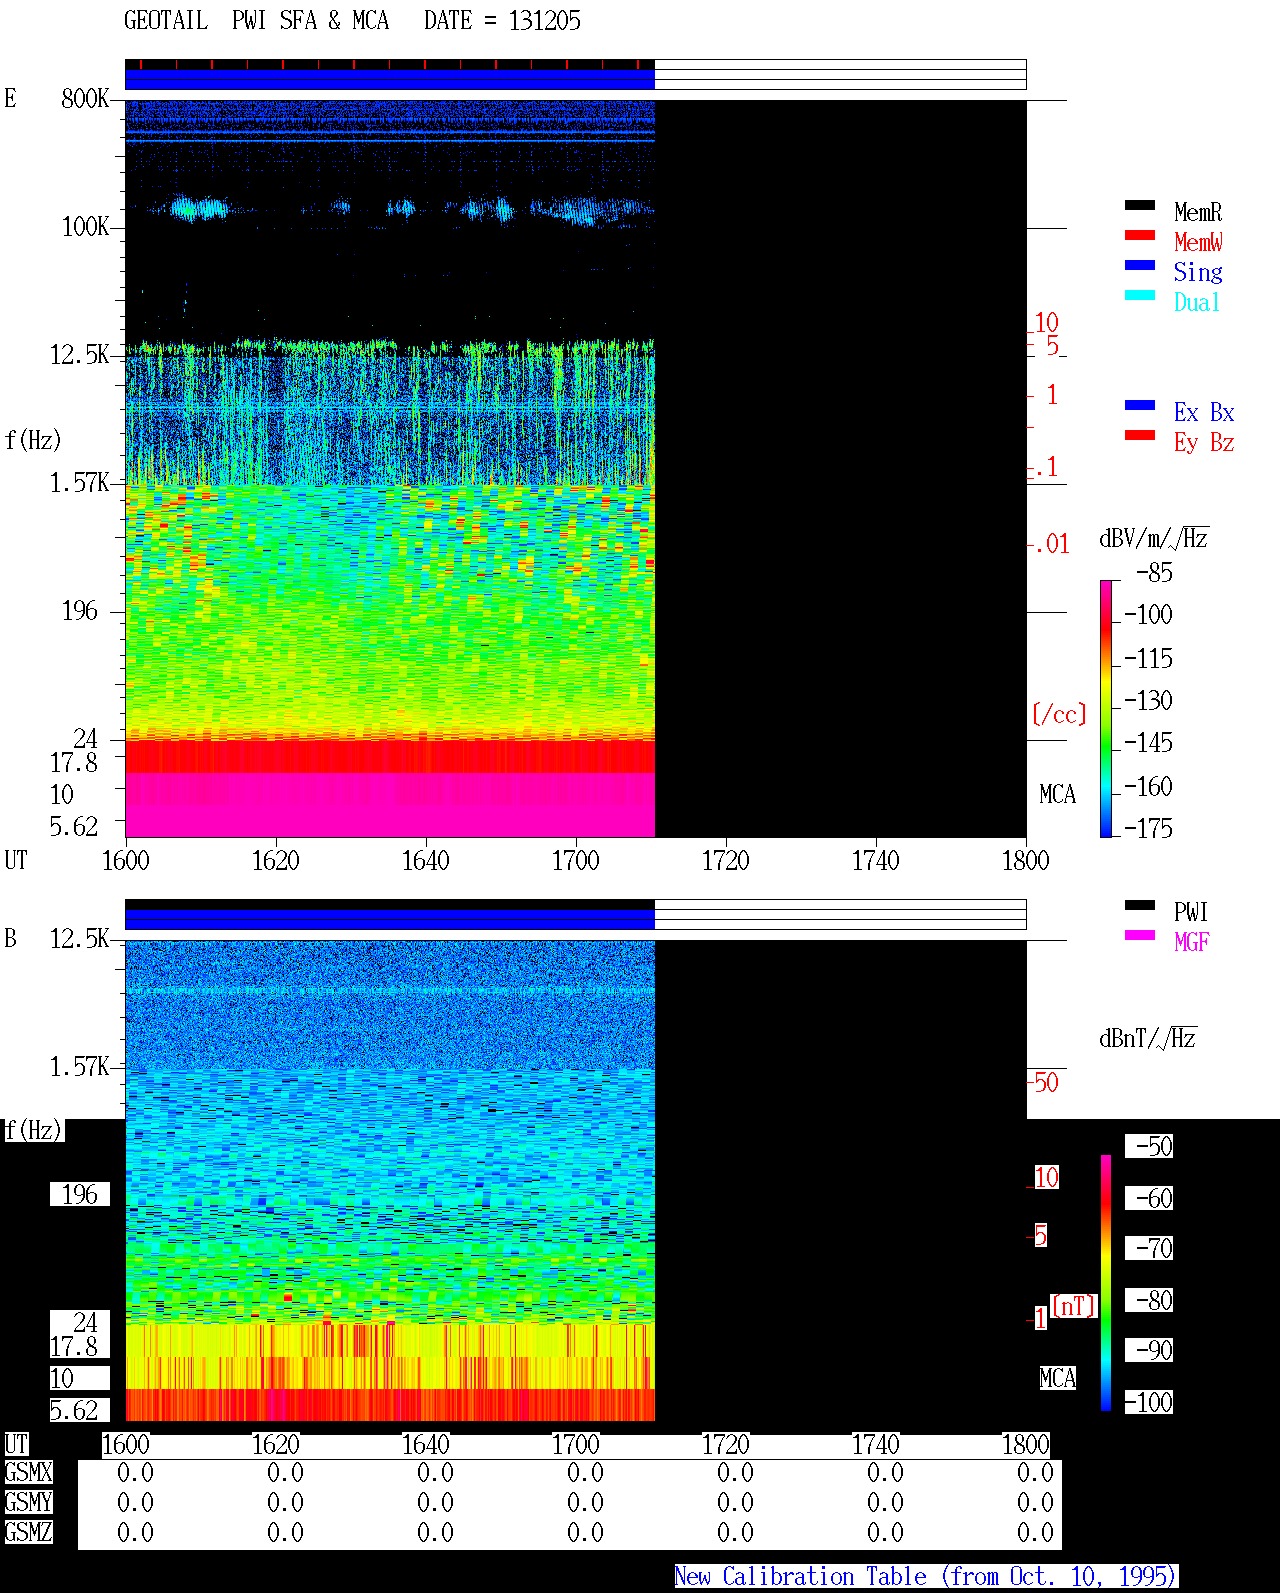Click 1640 in the bottom UT table row
This screenshot has height=1593, width=1280.
(426, 1444)
